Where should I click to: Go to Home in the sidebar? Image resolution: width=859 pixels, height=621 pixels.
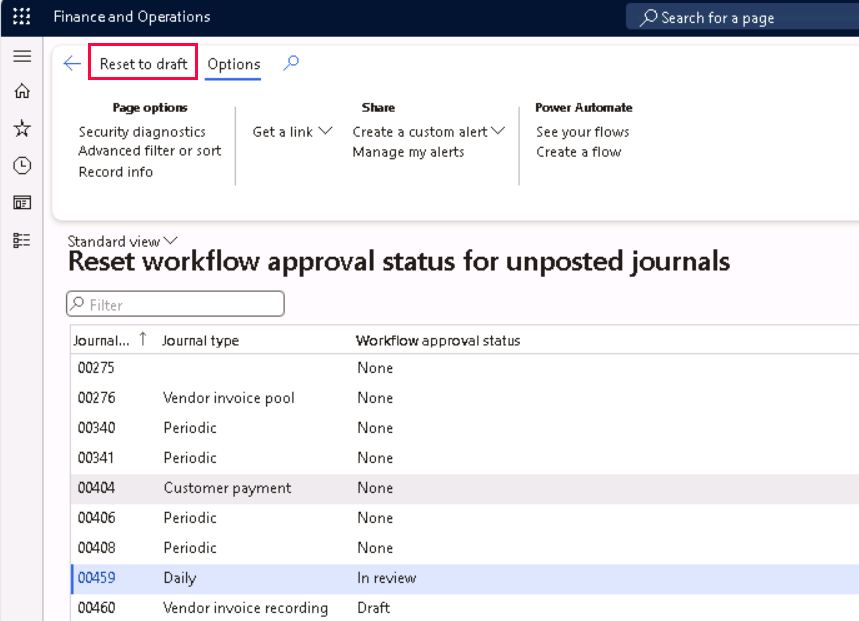click(21, 92)
